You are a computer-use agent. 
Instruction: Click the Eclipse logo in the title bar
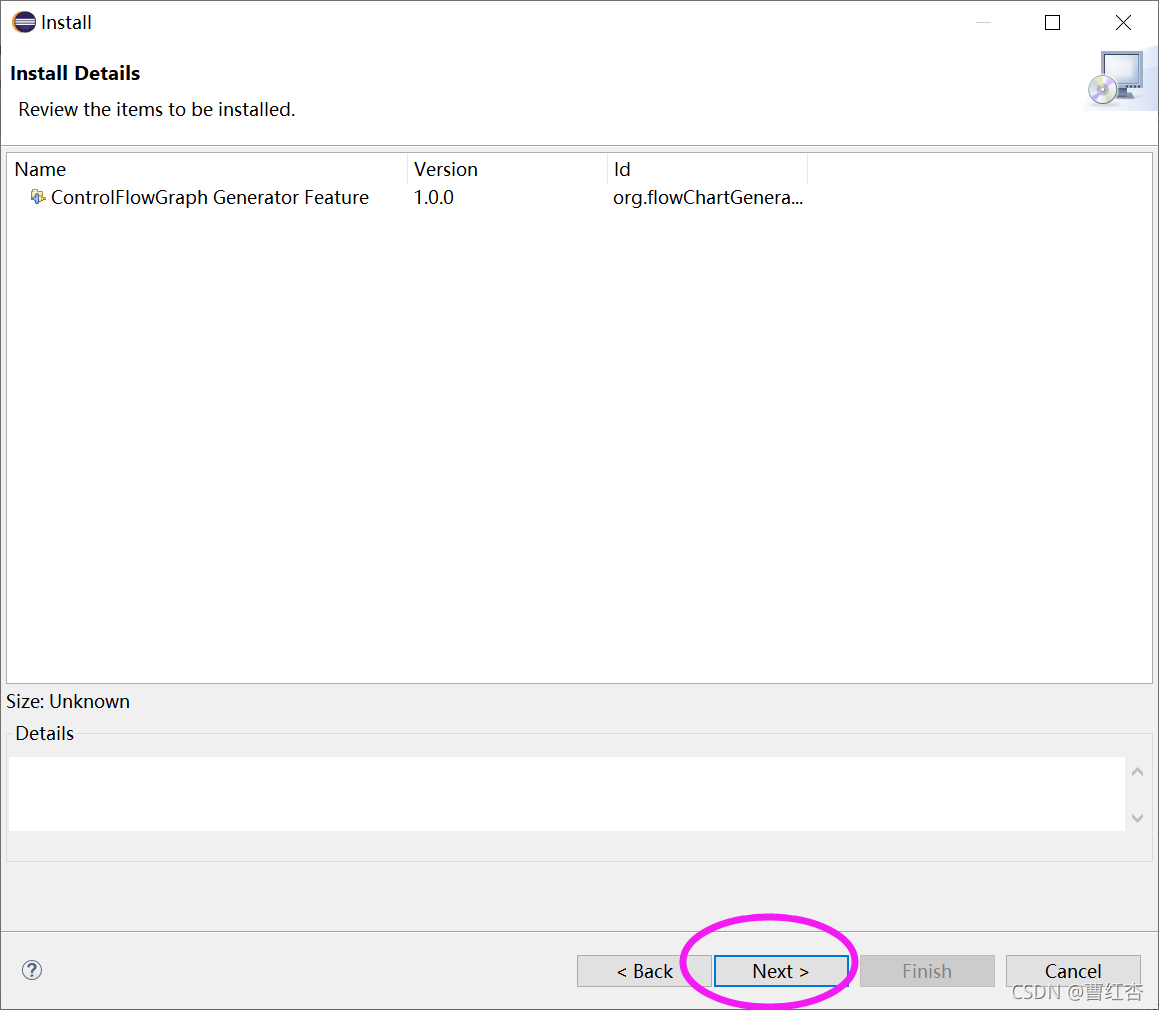[22, 22]
